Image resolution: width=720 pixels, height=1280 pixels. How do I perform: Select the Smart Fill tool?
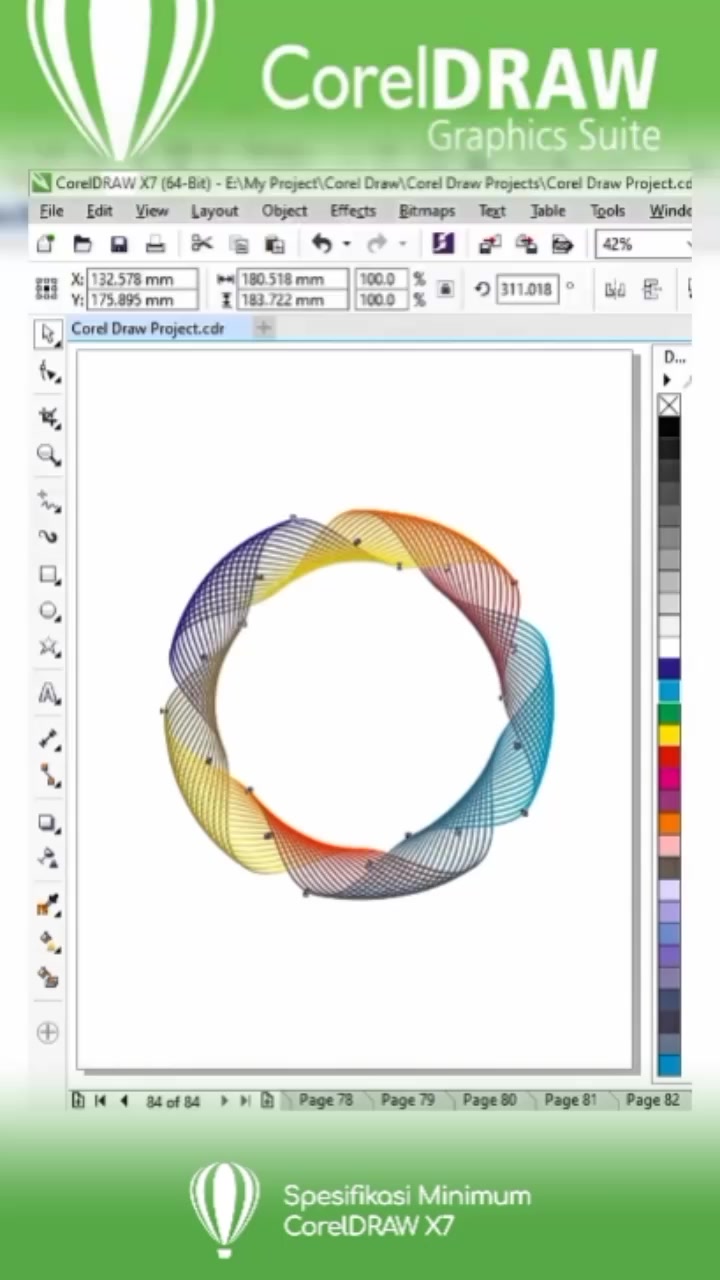47,976
